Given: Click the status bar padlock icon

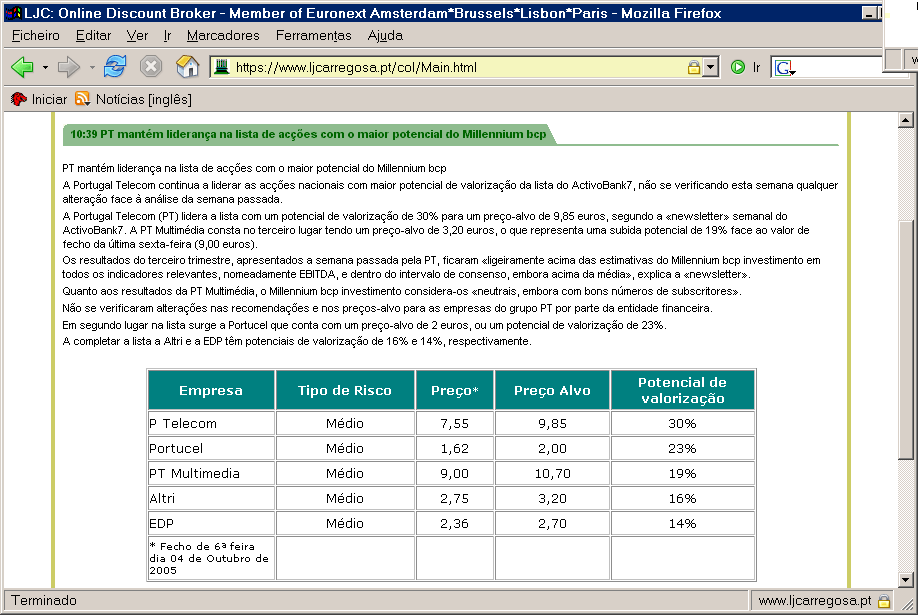Looking at the screenshot, I should 884,602.
